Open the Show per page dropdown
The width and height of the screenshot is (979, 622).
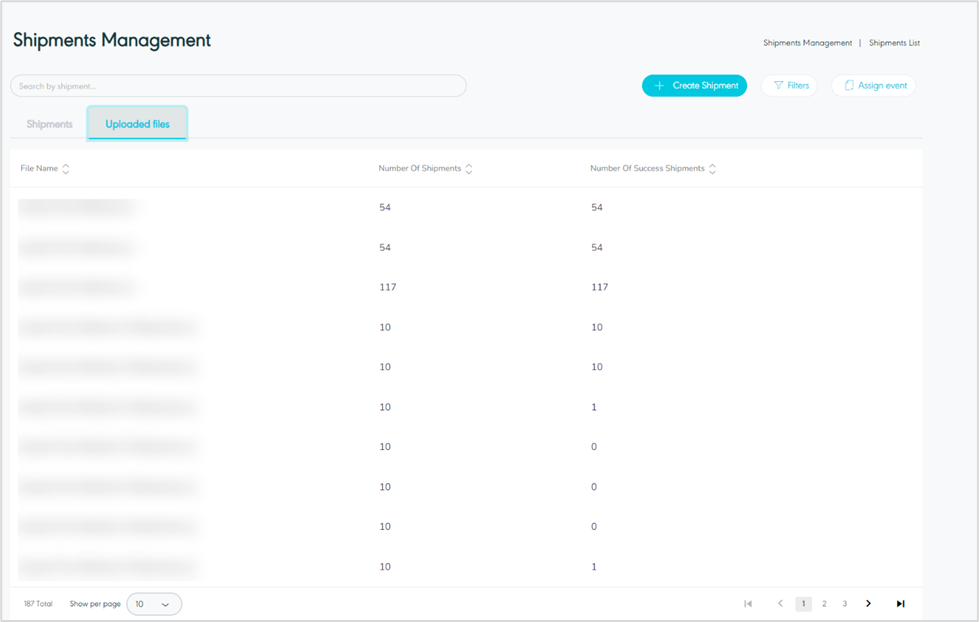pyautogui.click(x=154, y=604)
